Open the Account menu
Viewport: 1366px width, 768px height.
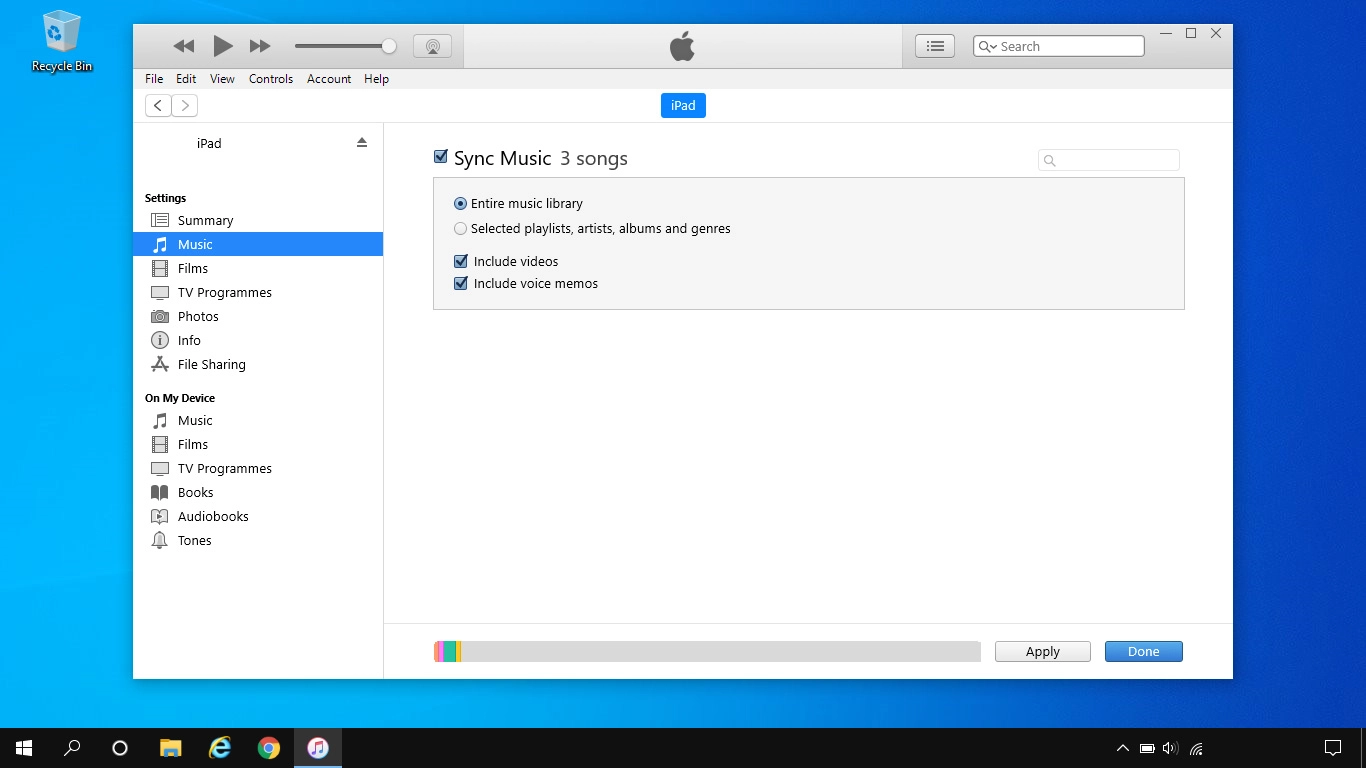329,79
